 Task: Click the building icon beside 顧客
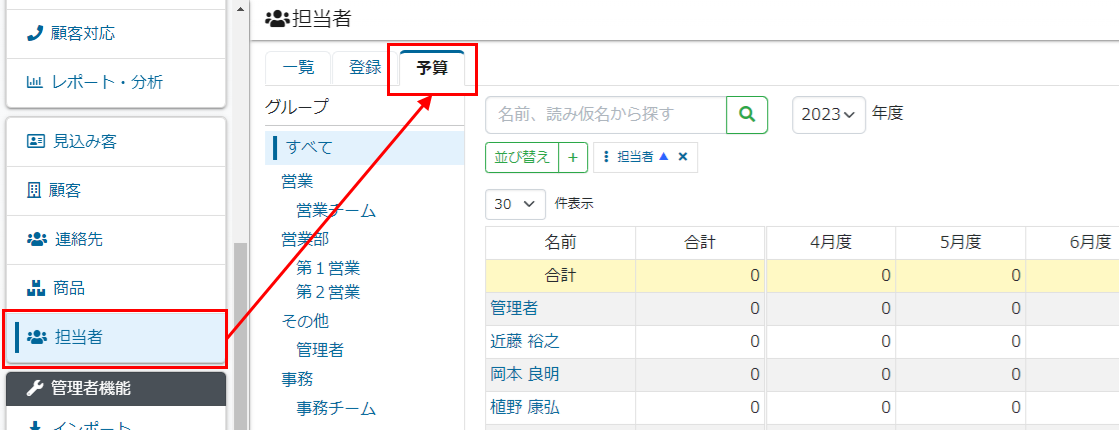coord(34,191)
